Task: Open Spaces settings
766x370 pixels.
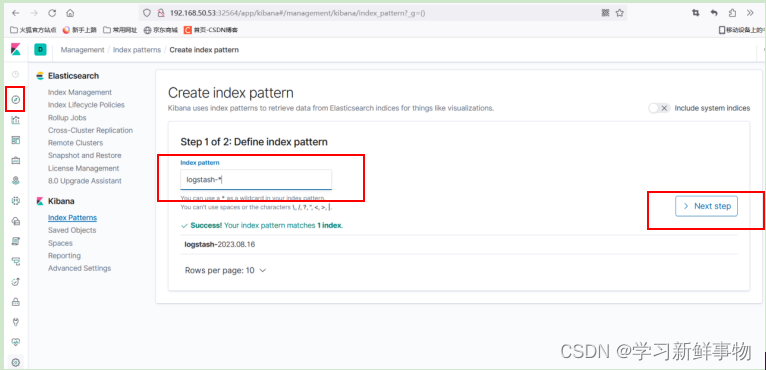Action: coord(60,243)
